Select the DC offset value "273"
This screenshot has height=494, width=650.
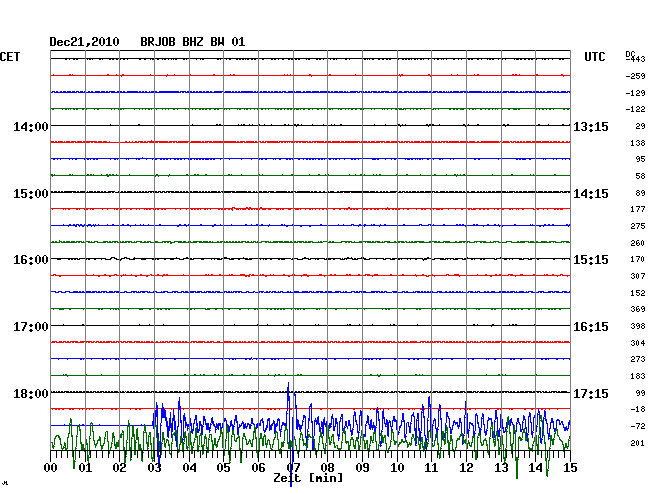pos(638,359)
